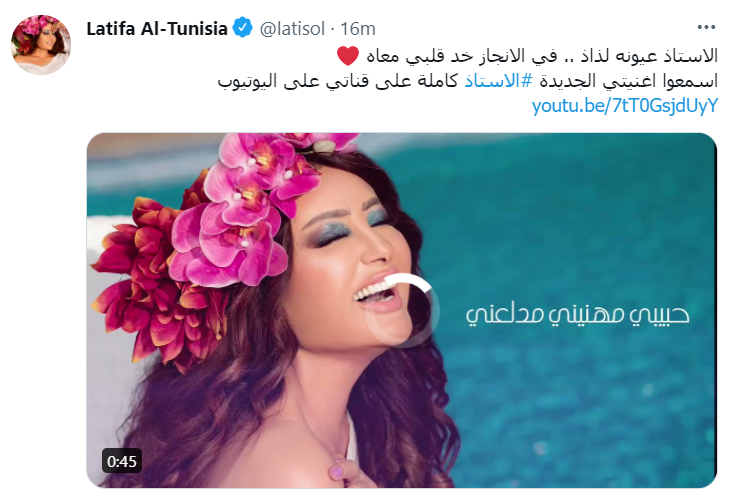733x497 pixels.
Task: Select the tweet's second line about YouTube channel
Action: pos(467,80)
